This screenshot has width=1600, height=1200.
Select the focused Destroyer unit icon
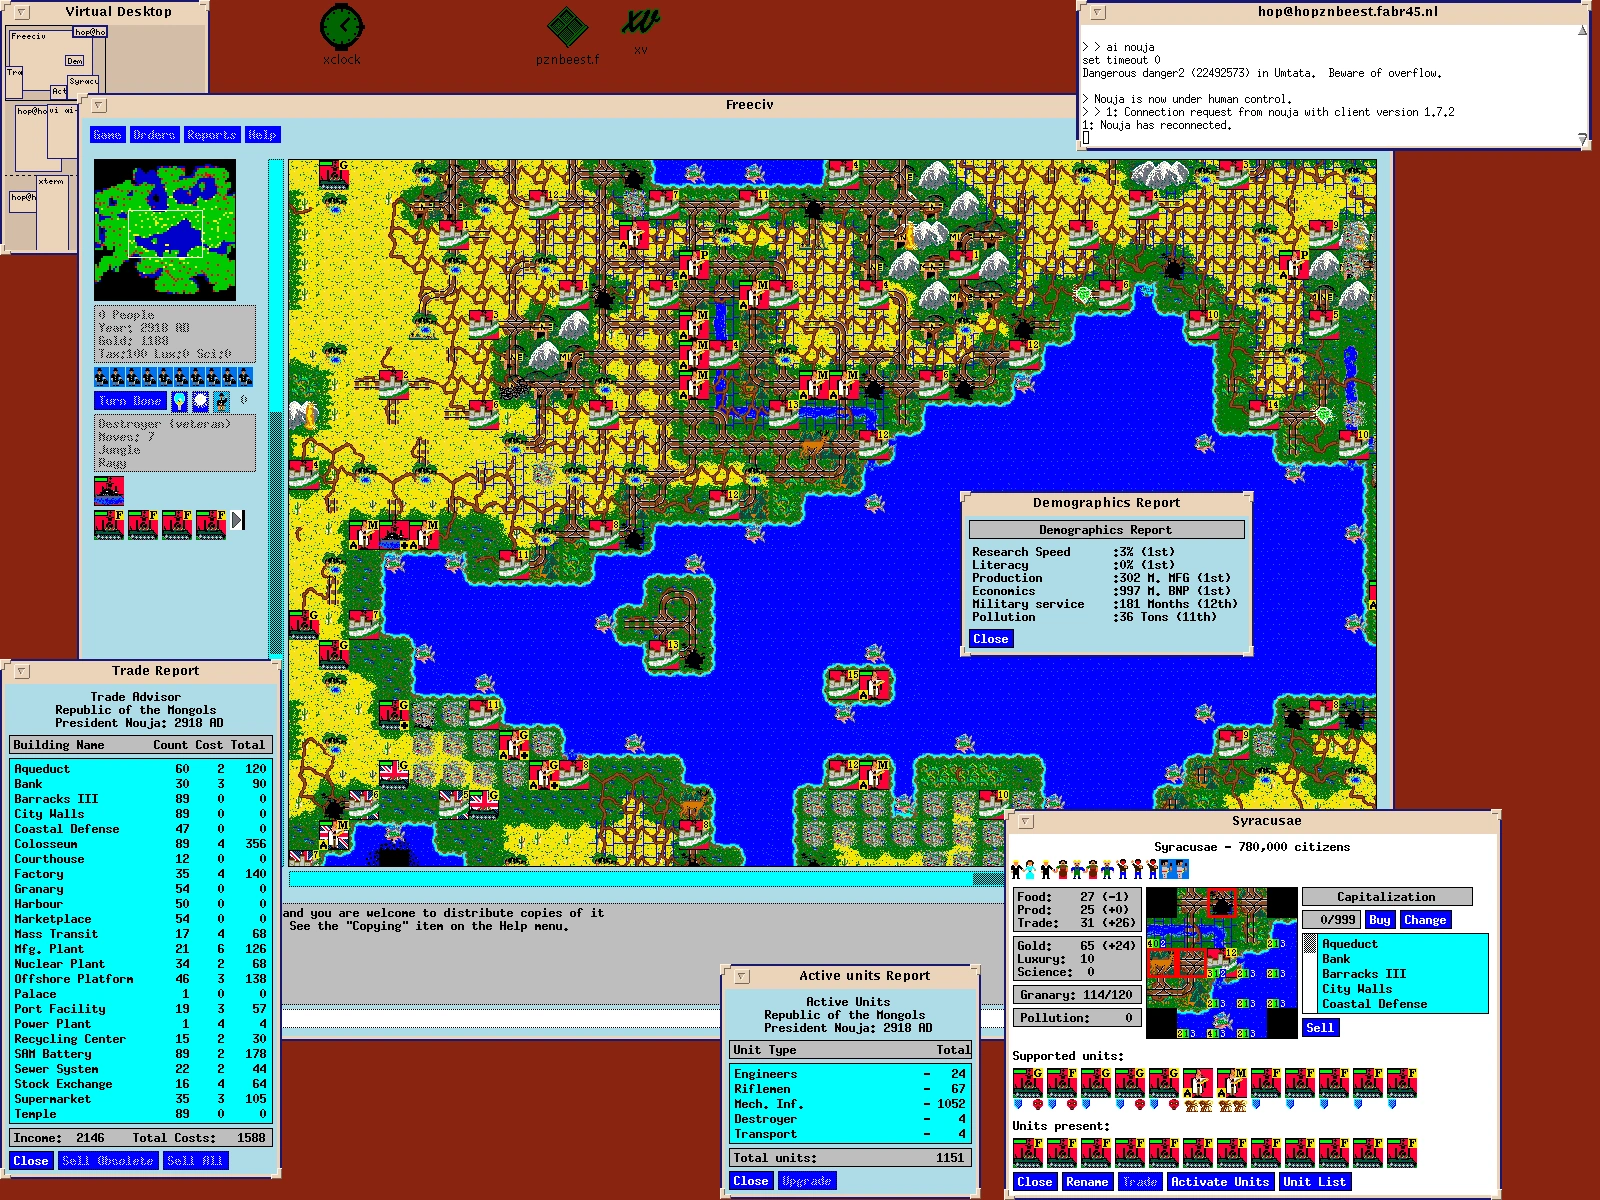(x=109, y=491)
